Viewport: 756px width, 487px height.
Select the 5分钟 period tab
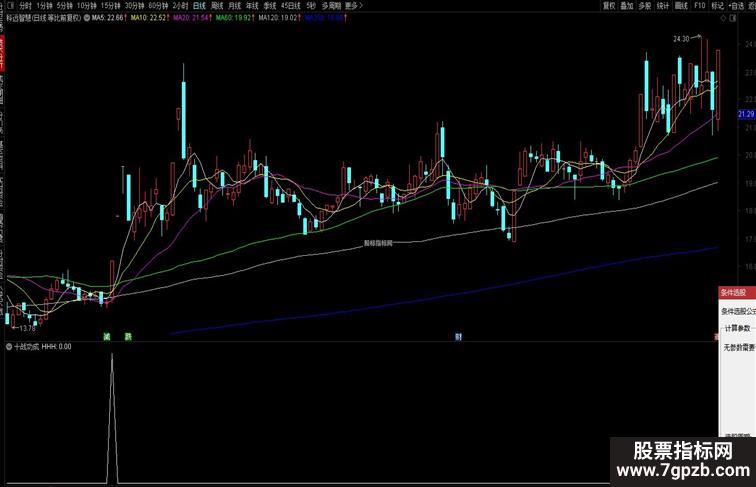point(65,6)
